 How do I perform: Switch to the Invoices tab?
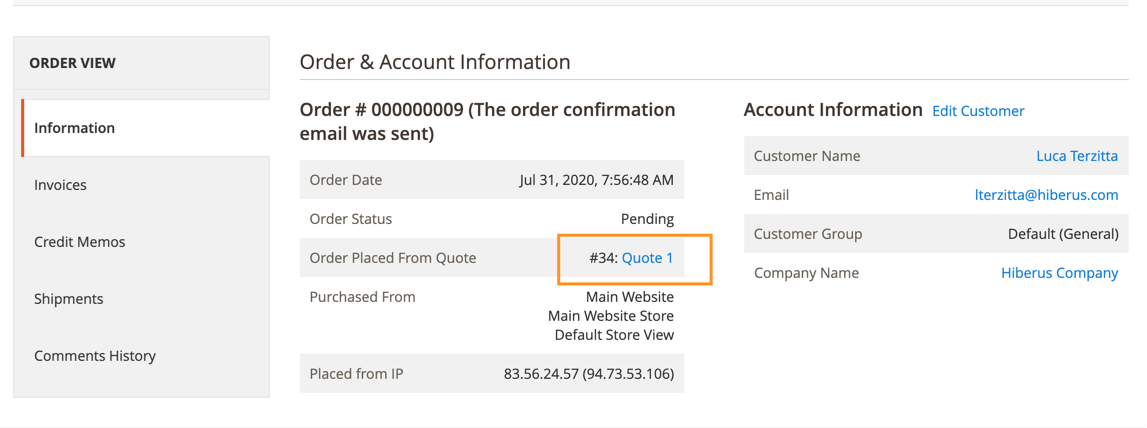tap(145, 185)
